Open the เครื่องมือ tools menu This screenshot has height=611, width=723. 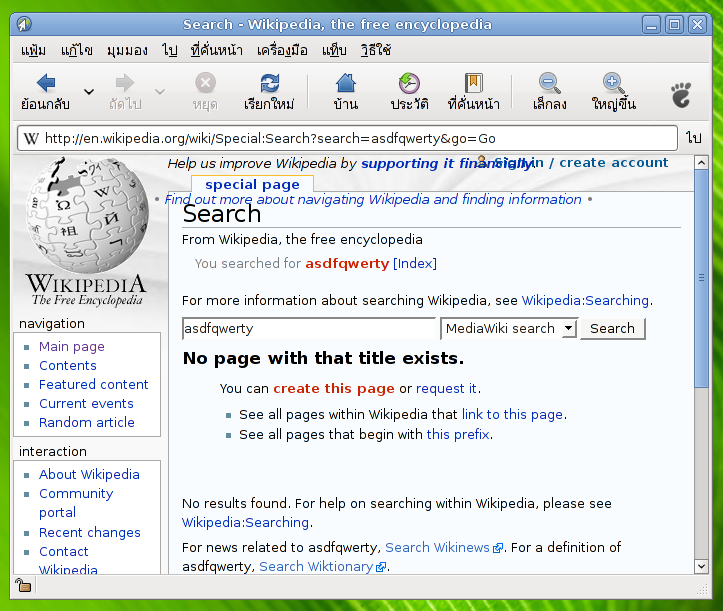[x=282, y=50]
